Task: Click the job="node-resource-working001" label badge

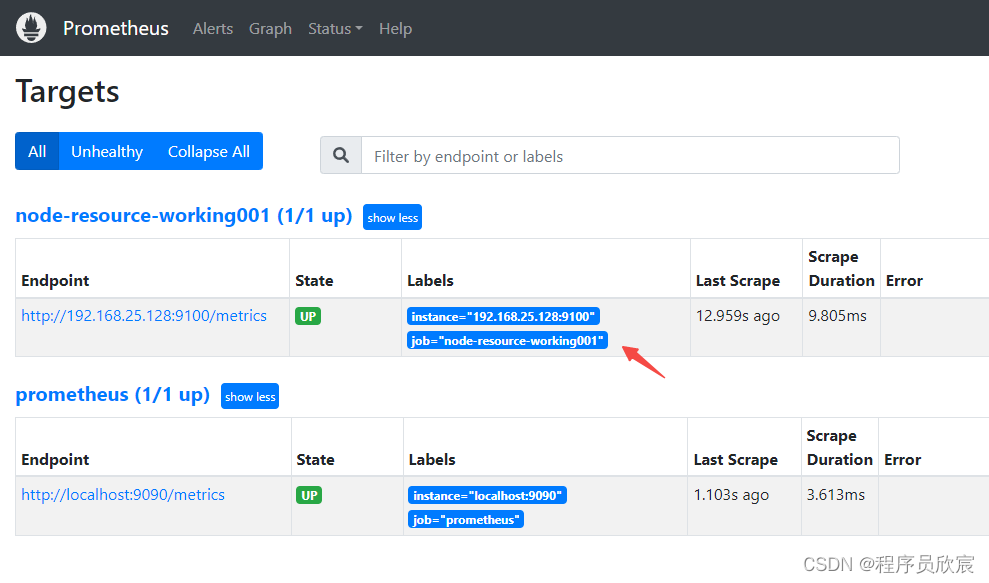Action: click(507, 341)
